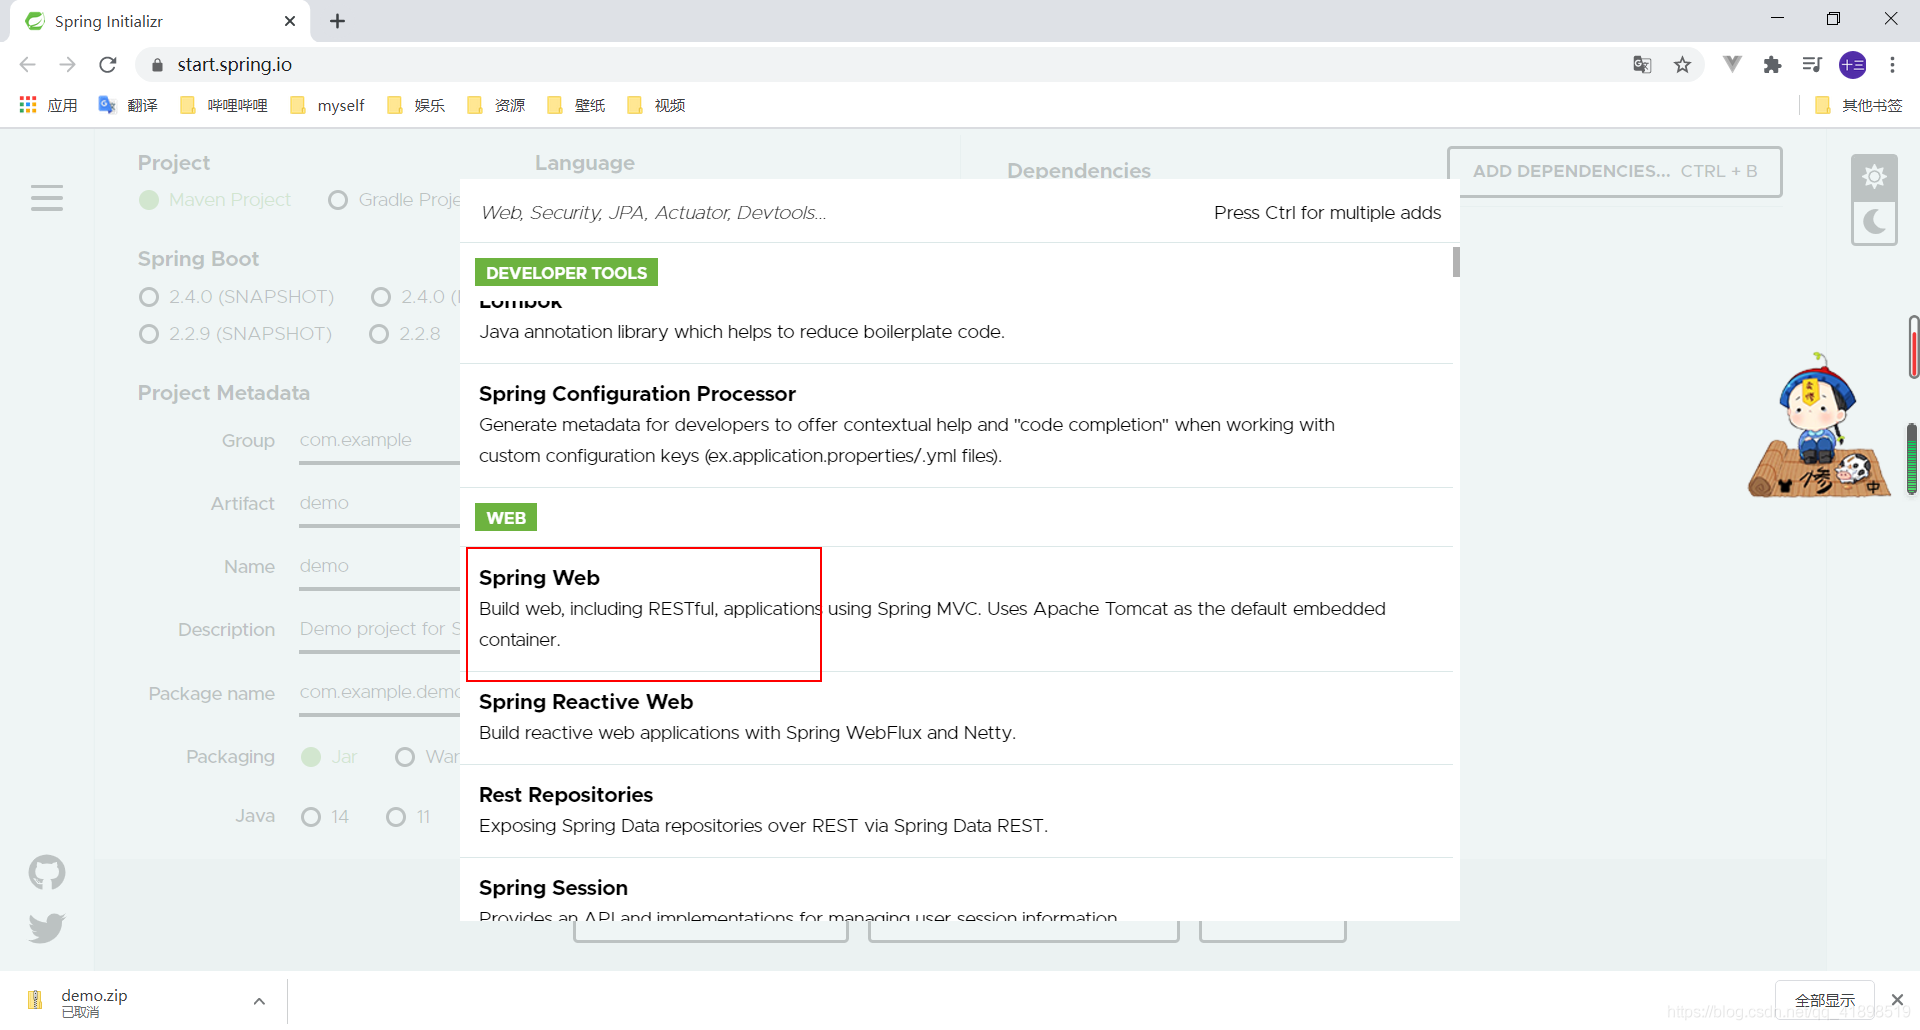This screenshot has width=1920, height=1030.
Task: Open the Chrome profile avatar
Action: (1853, 65)
